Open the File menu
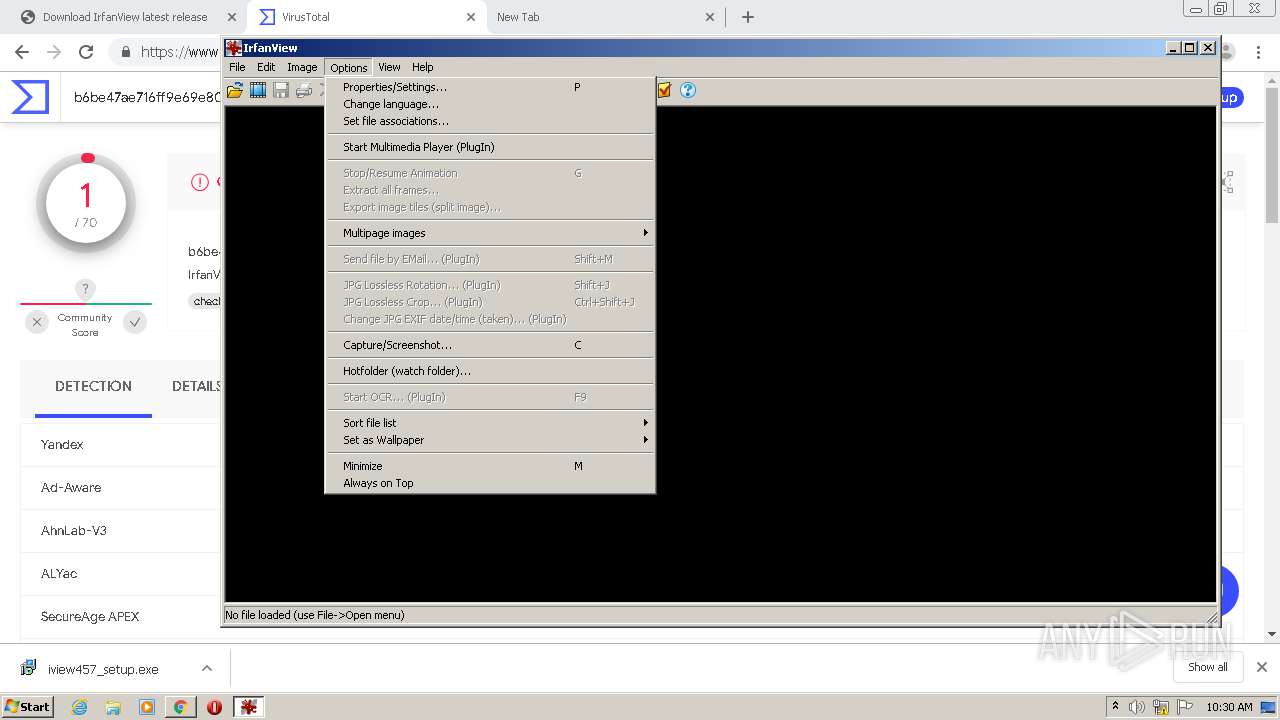Screen dimensions: 1280x720 click(237, 67)
